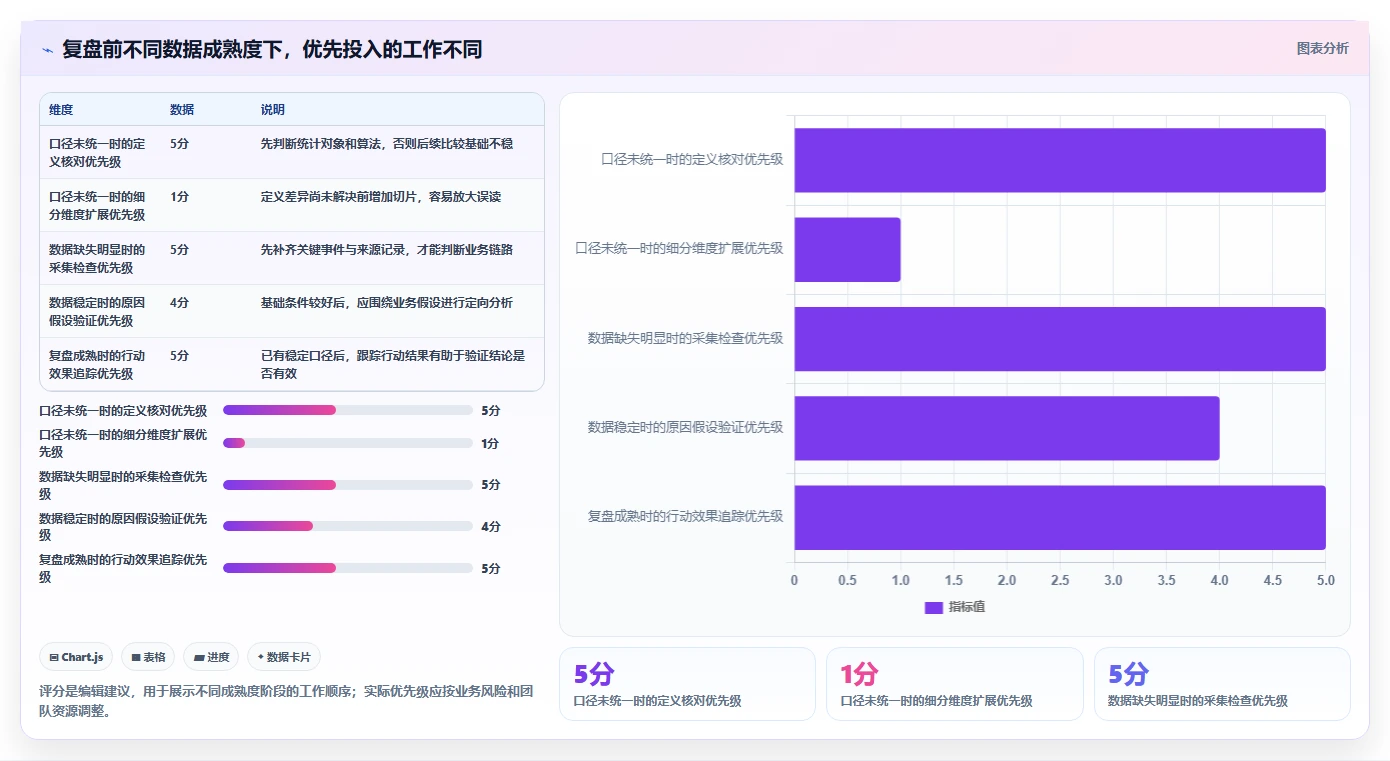Select the 数据卡片 tag

click(284, 657)
